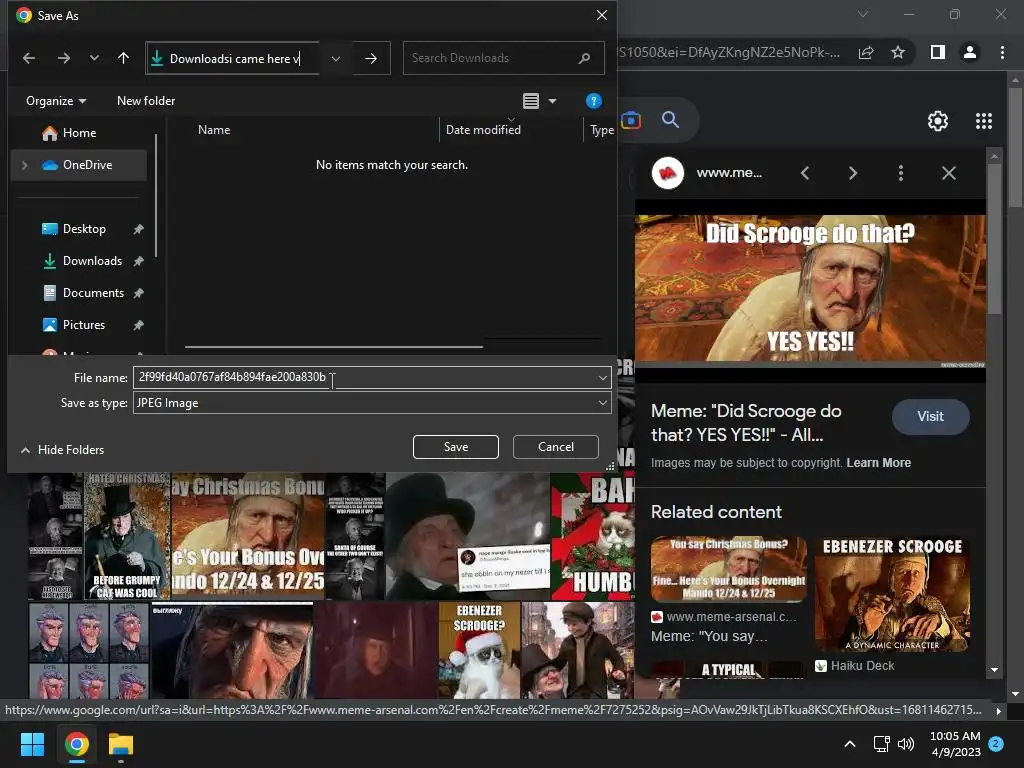Image resolution: width=1024 pixels, height=768 pixels.
Task: Open taskbar clock and date
Action: point(955,744)
